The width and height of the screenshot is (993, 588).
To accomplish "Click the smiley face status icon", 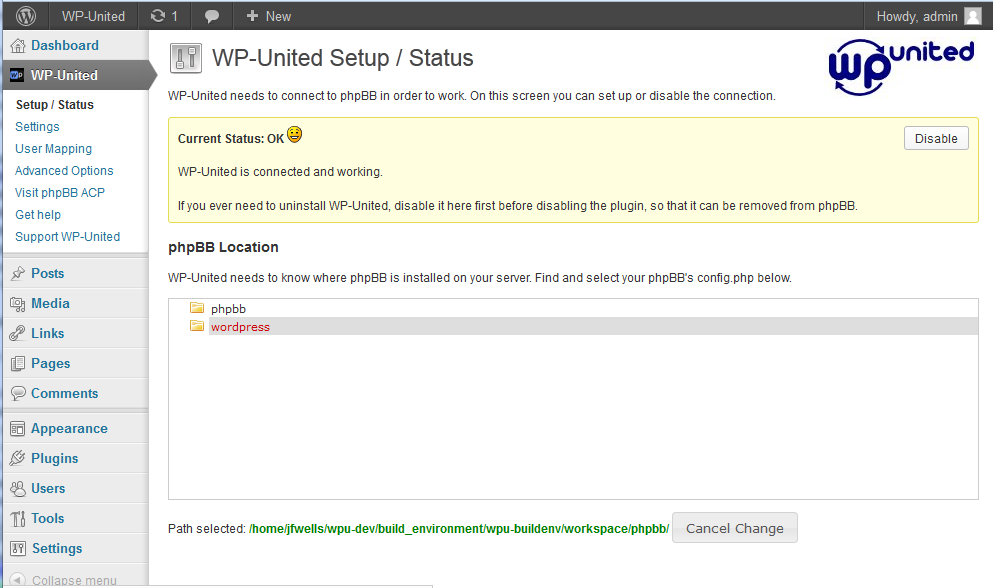I will 294,134.
